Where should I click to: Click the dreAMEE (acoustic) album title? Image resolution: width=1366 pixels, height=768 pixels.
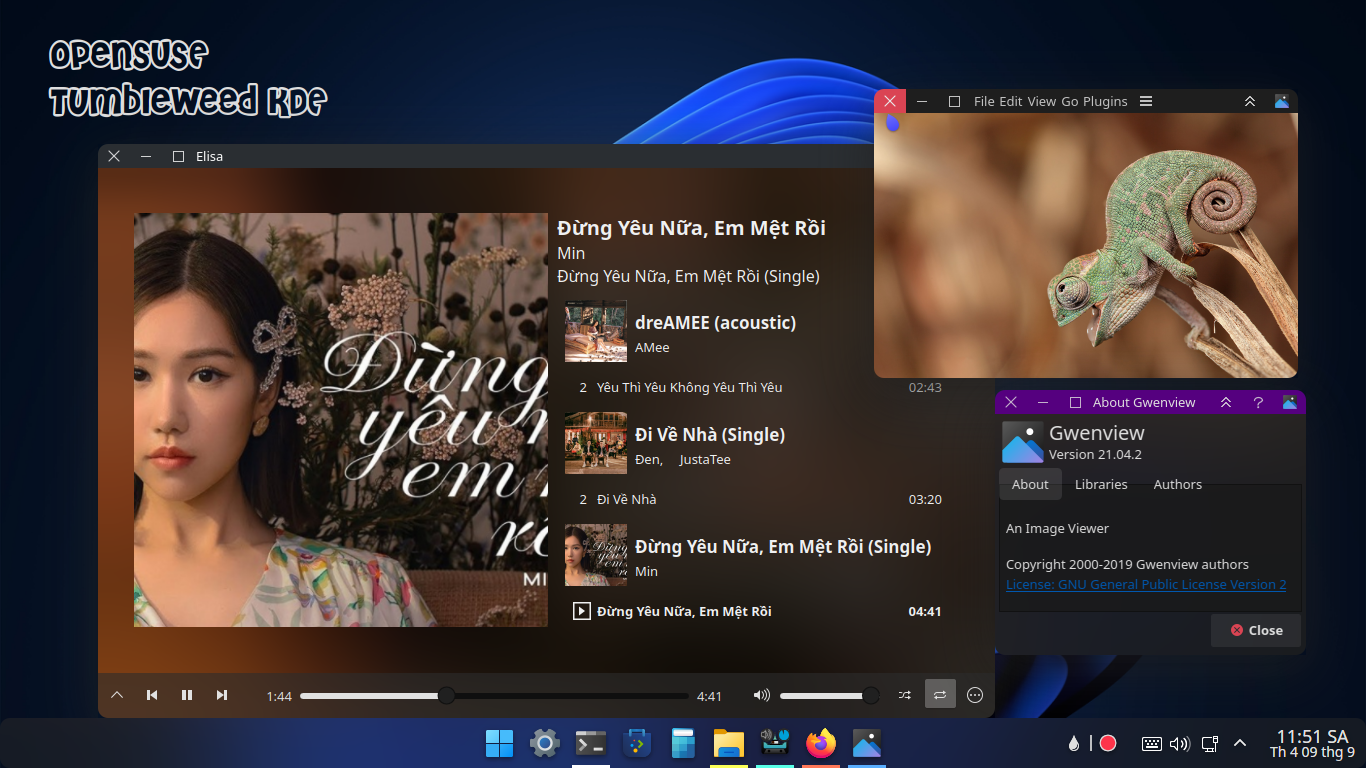pyautogui.click(x=715, y=322)
